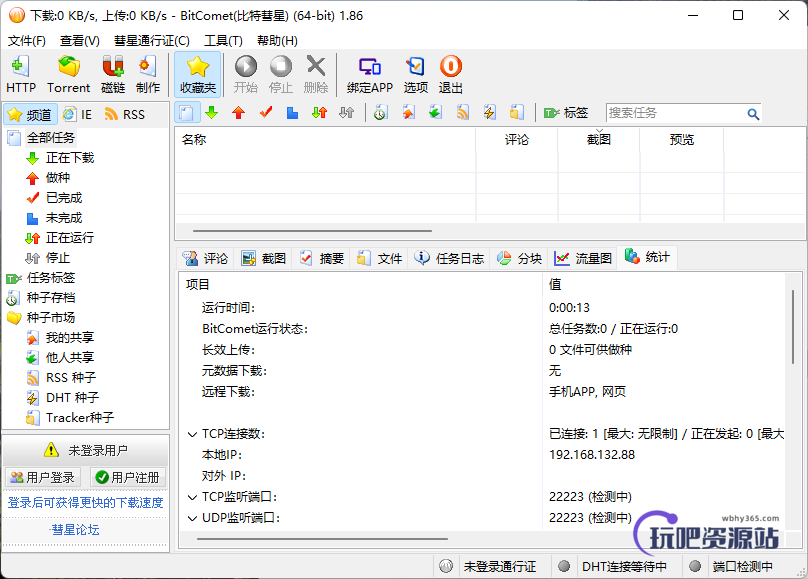
Task: Click the 开始 start task icon
Action: click(x=246, y=74)
